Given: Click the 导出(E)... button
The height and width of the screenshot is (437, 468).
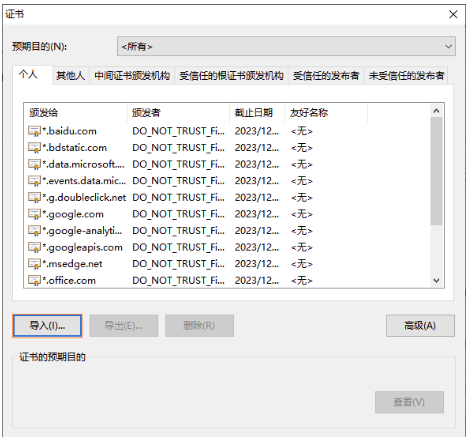Looking at the screenshot, I should tap(124, 326).
